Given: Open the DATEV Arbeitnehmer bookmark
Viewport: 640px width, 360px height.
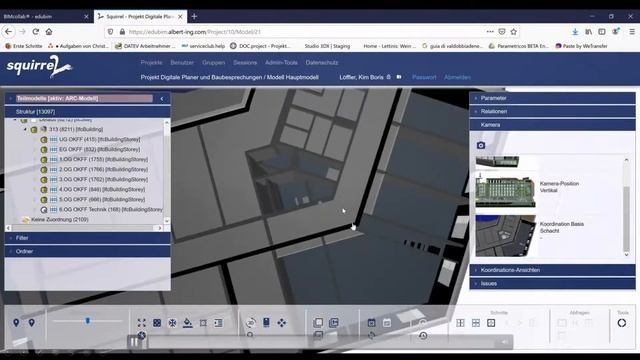Looking at the screenshot, I should coord(145,46).
